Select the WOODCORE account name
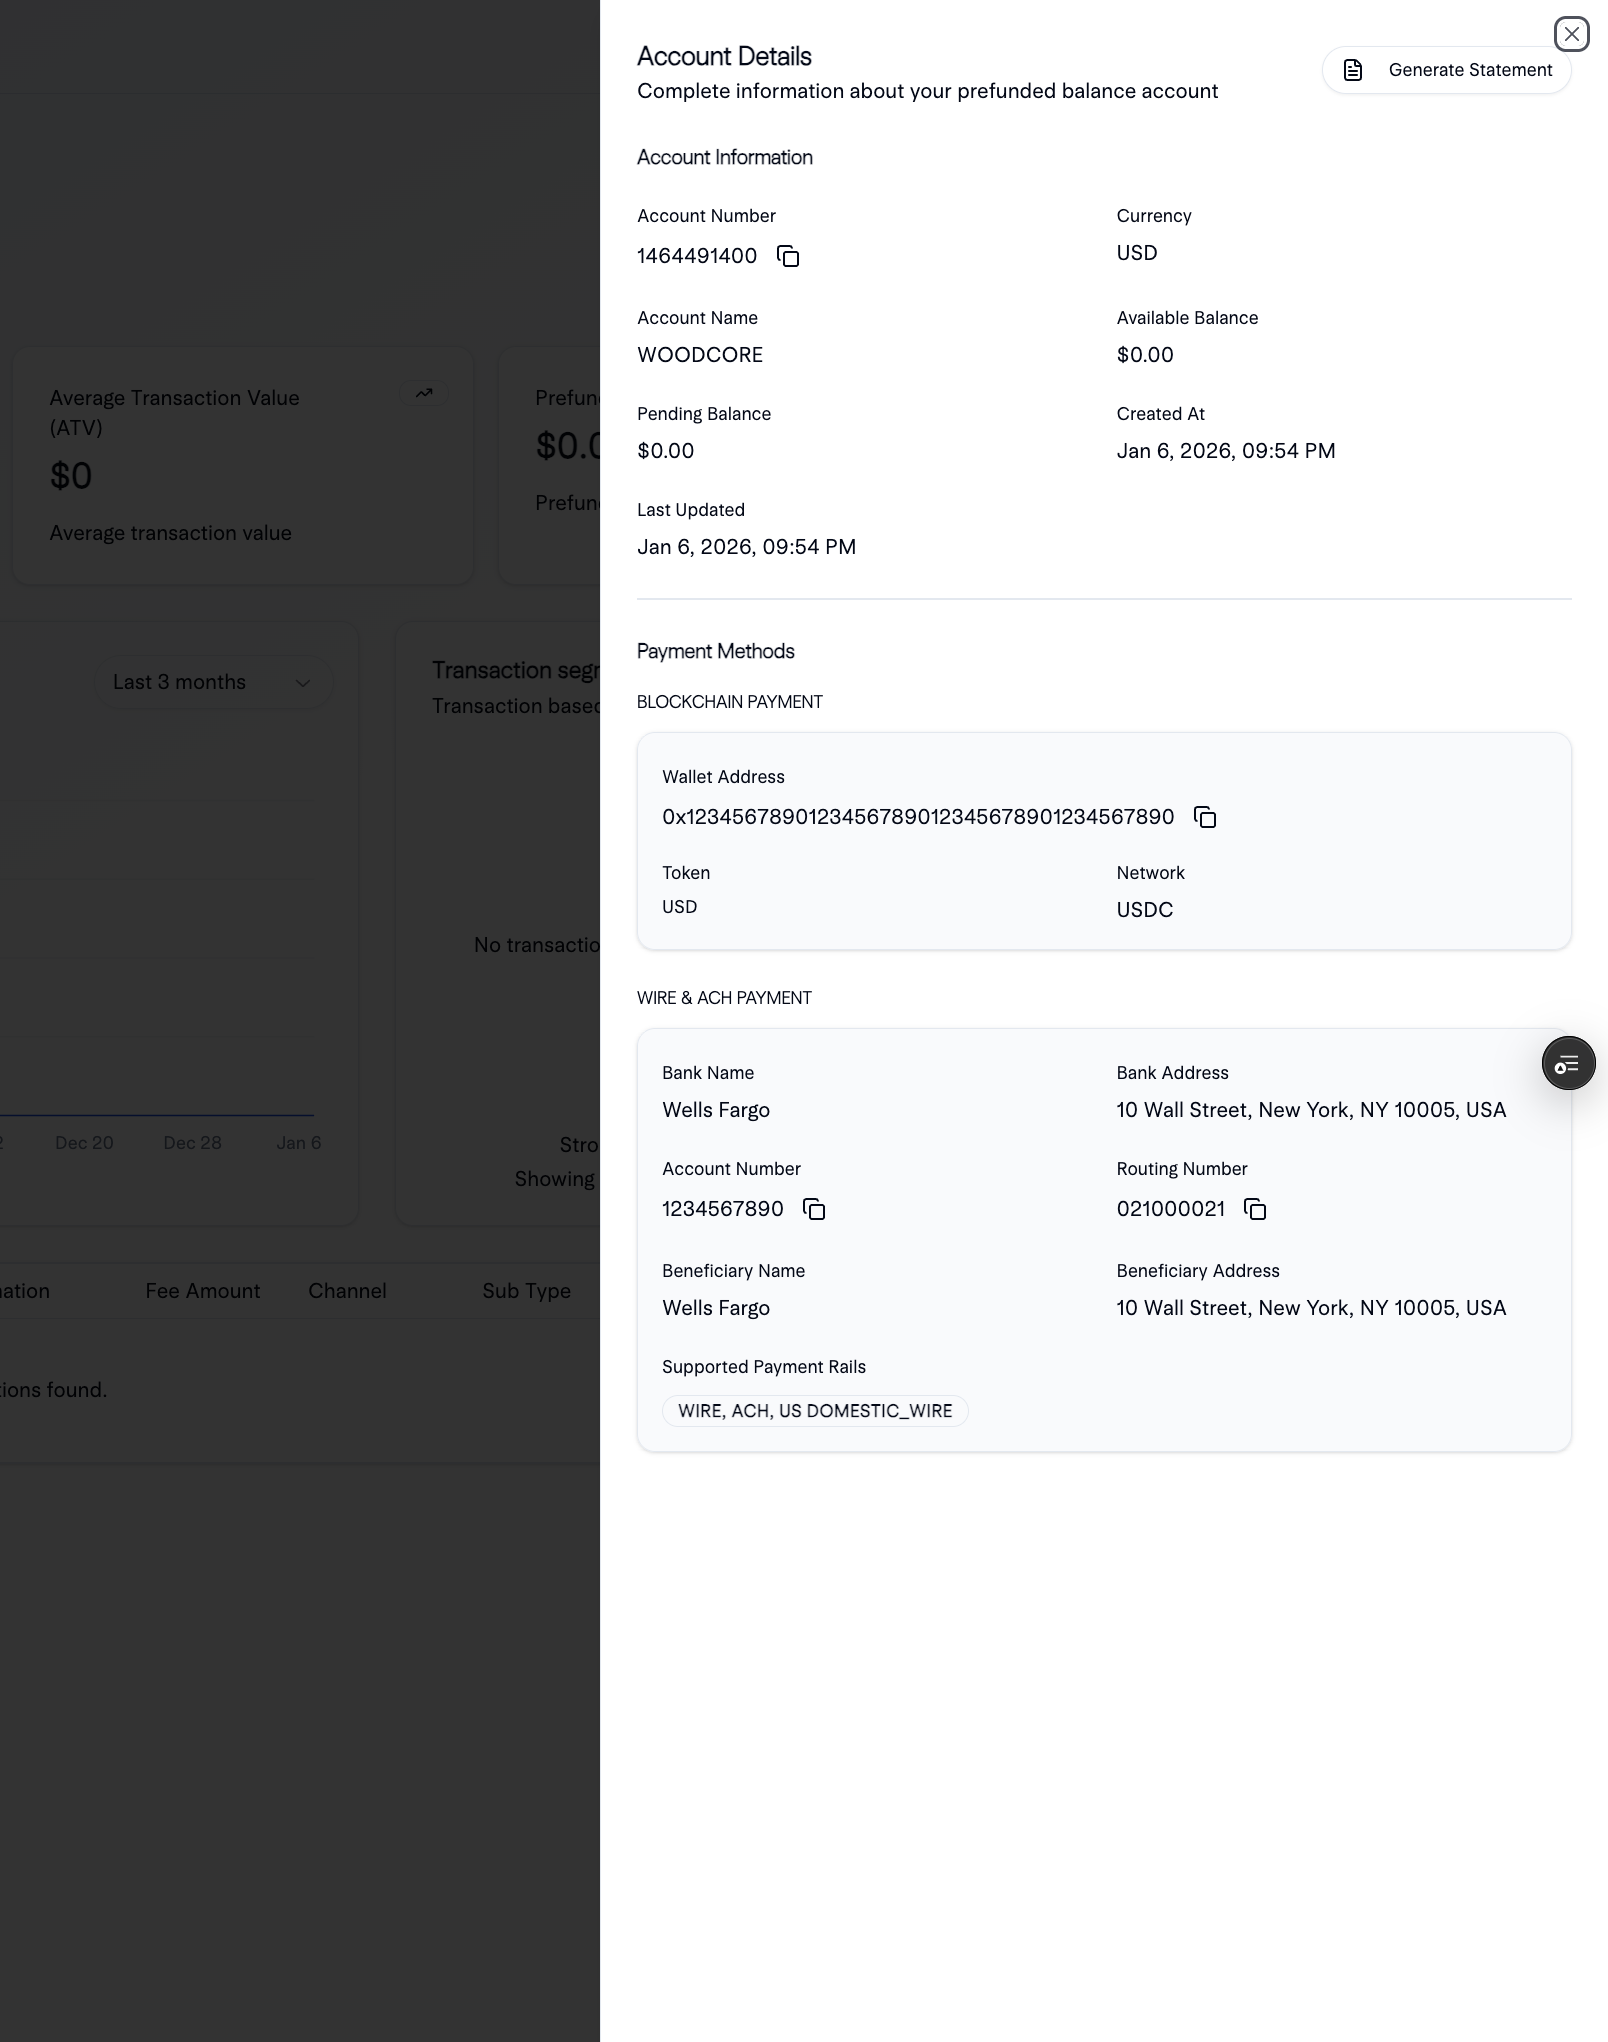Screen dimensions: 1608x2042 coord(700,355)
